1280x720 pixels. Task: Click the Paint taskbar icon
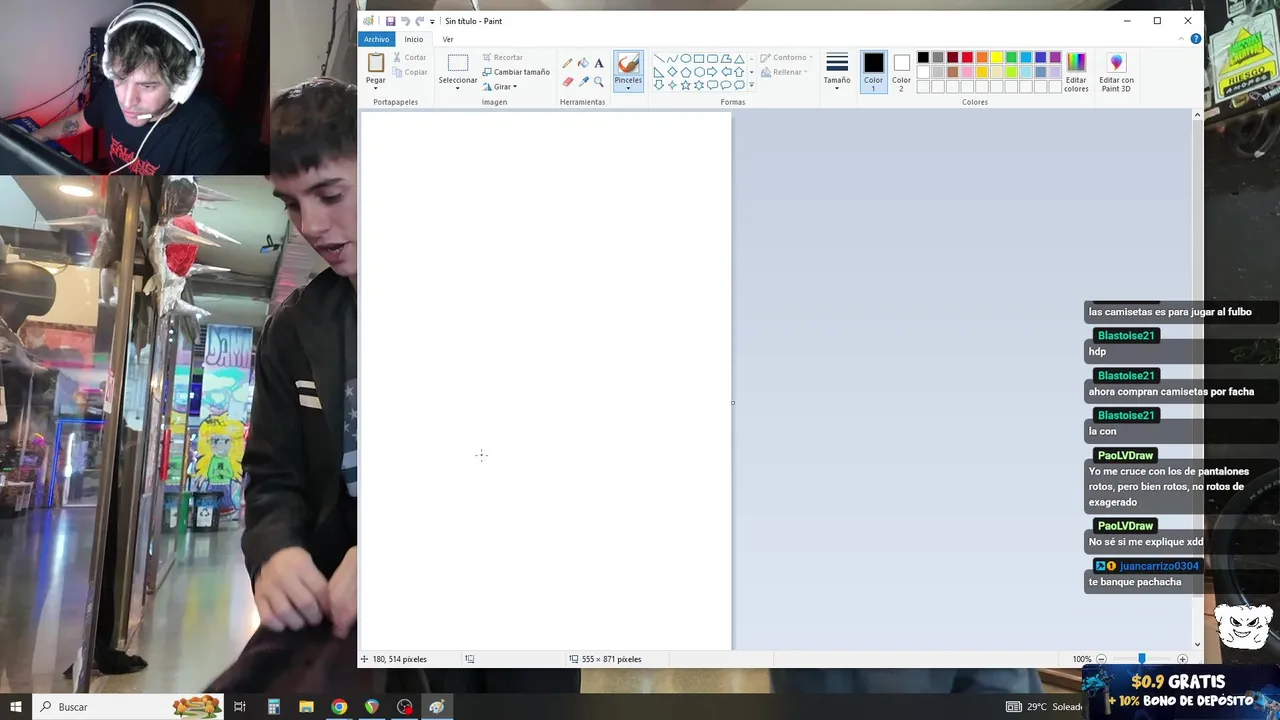tap(437, 707)
